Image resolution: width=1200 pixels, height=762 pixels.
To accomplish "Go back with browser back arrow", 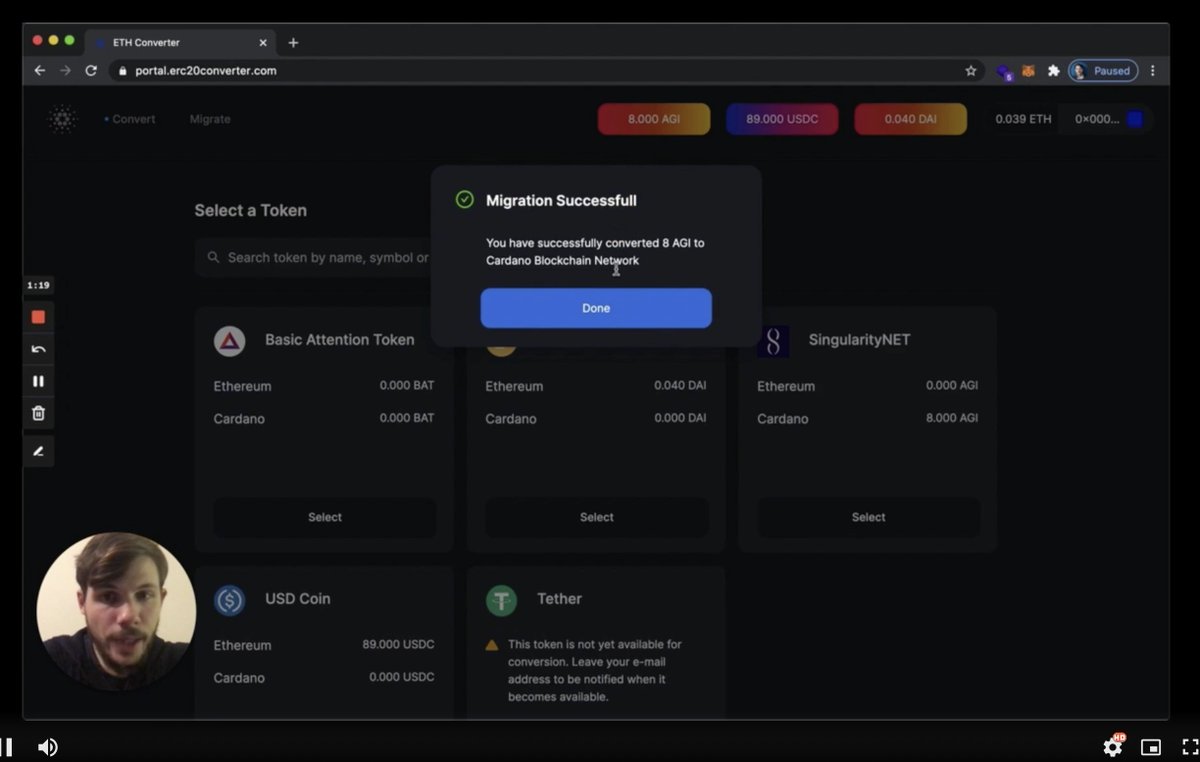I will (x=39, y=71).
